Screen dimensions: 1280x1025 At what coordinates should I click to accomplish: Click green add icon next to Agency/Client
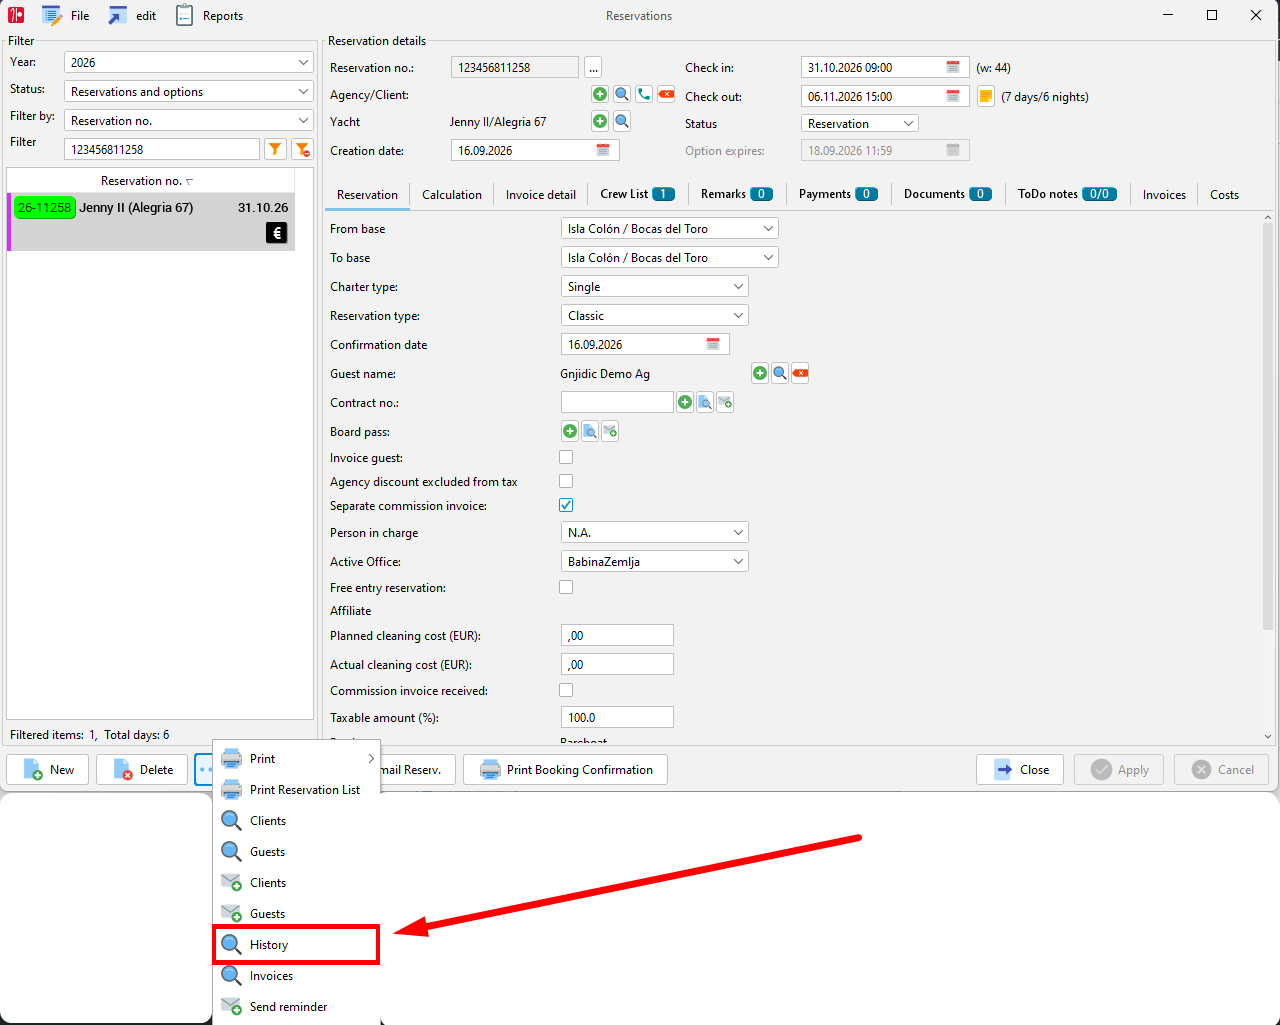coord(600,94)
